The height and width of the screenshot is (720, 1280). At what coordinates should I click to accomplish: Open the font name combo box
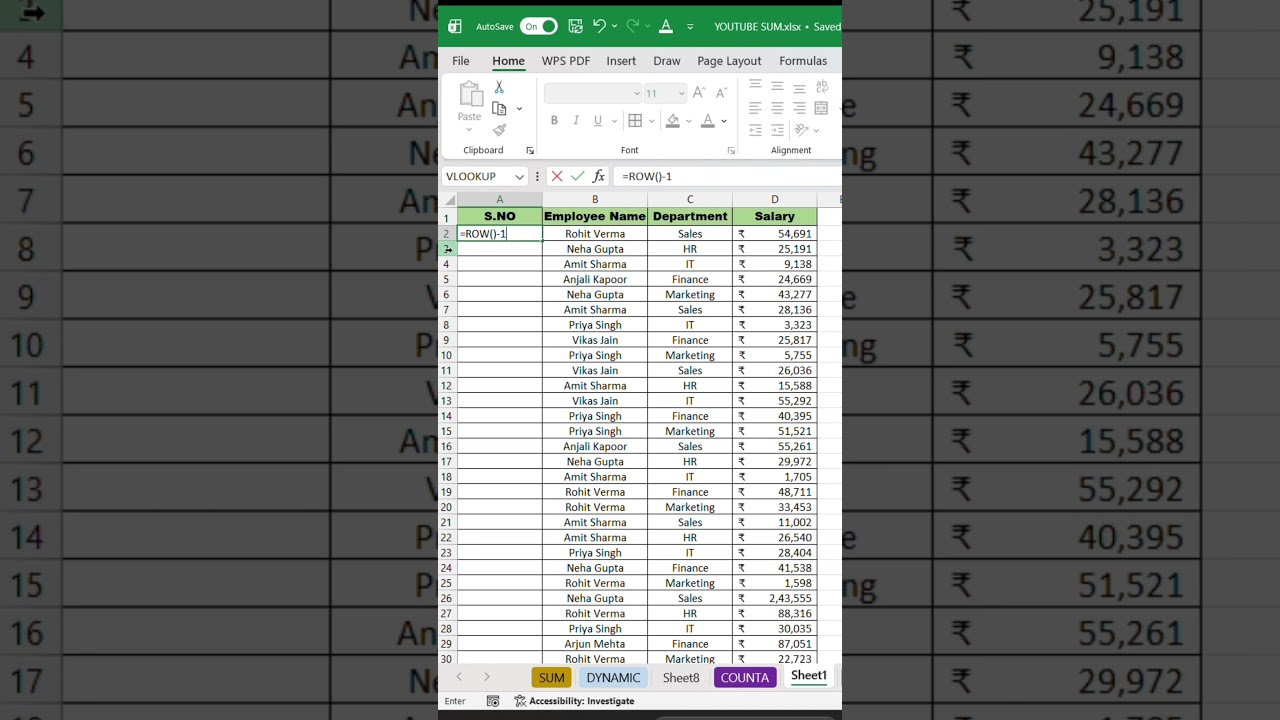593,93
